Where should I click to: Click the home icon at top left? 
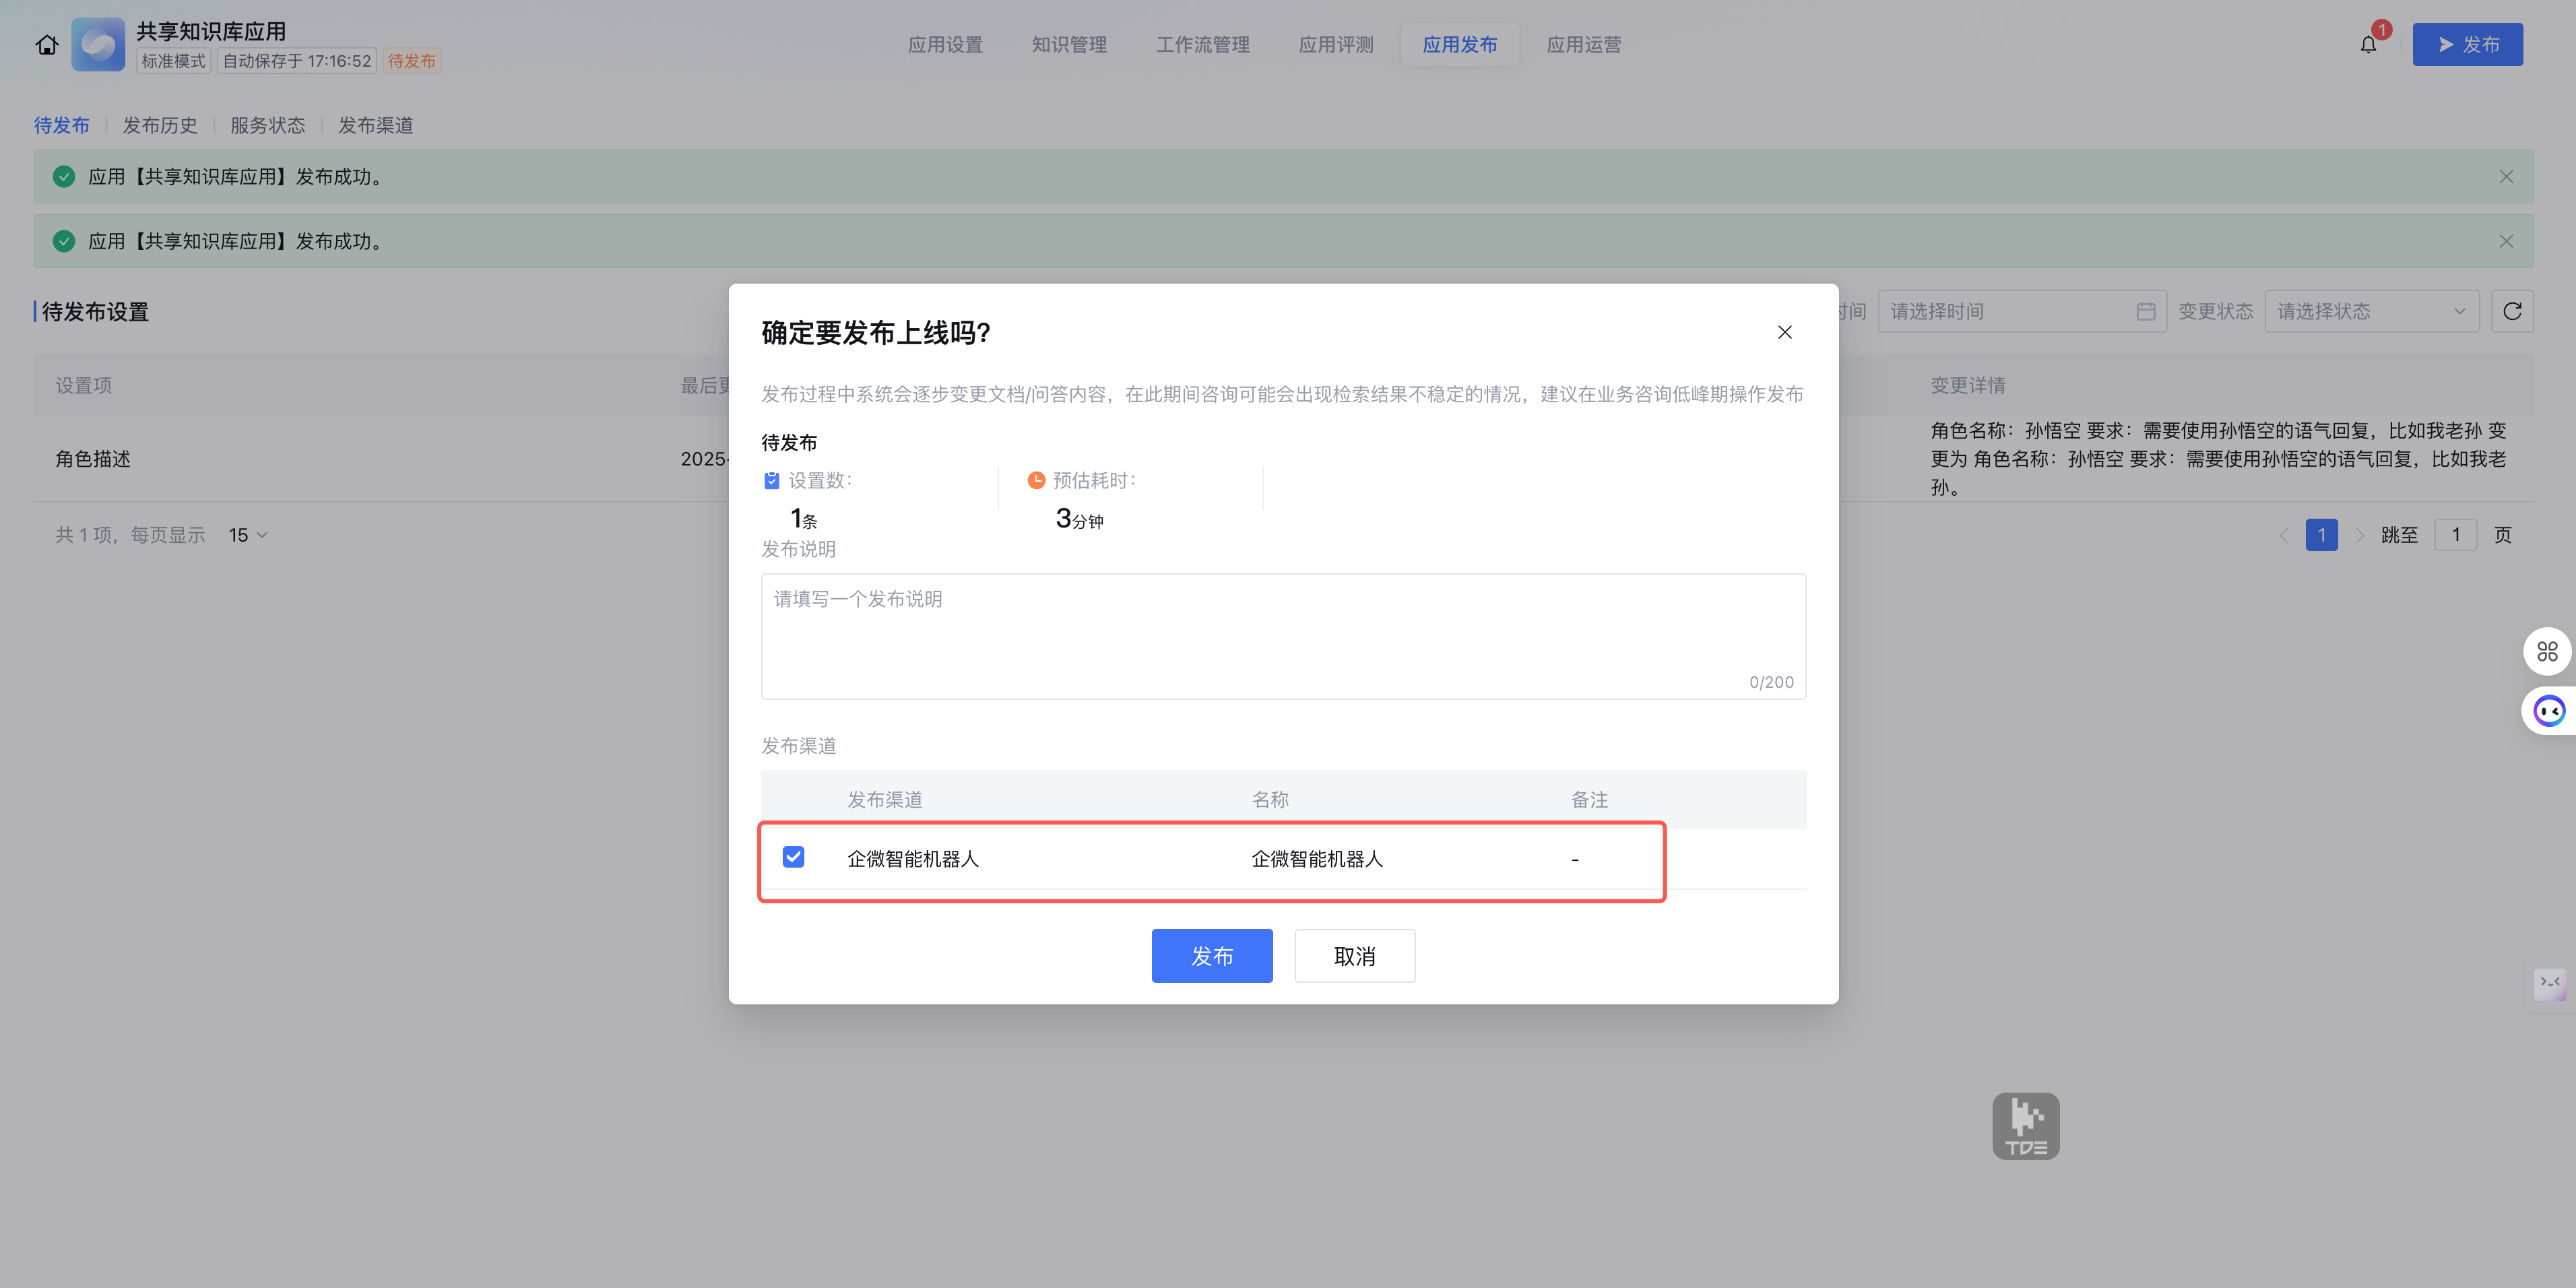tap(46, 45)
